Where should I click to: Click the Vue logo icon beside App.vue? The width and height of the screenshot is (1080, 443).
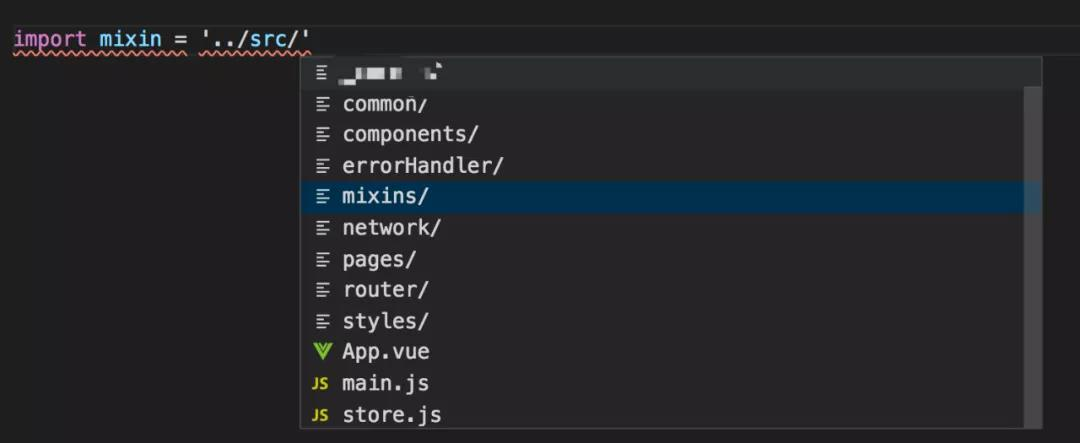[x=322, y=352]
